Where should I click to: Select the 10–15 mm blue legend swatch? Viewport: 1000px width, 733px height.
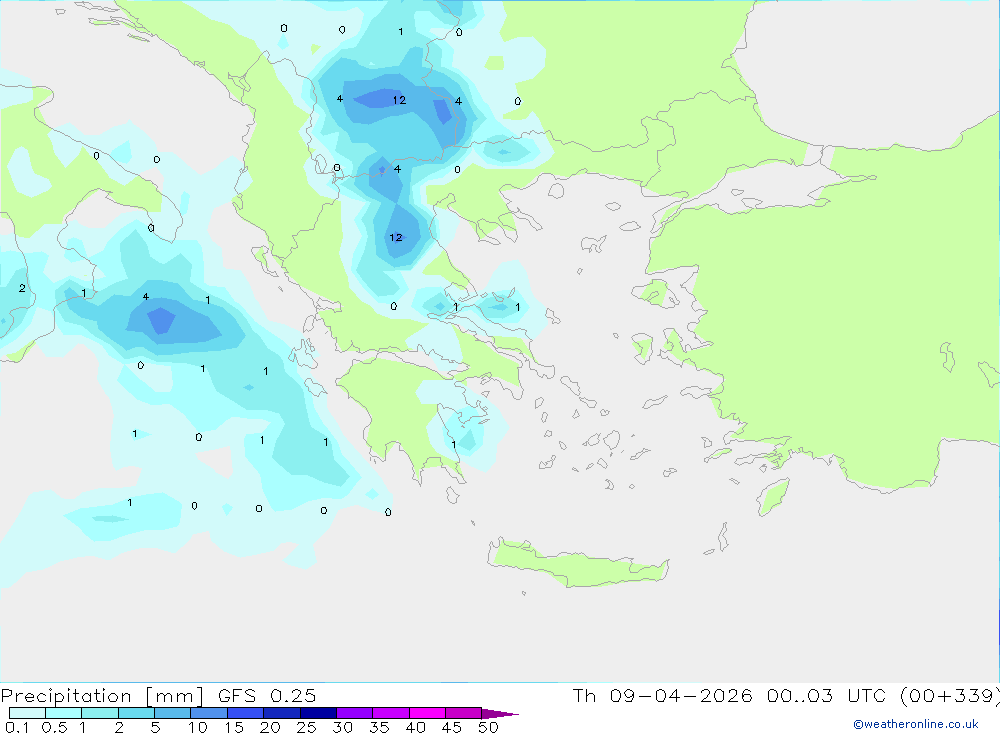click(x=209, y=713)
